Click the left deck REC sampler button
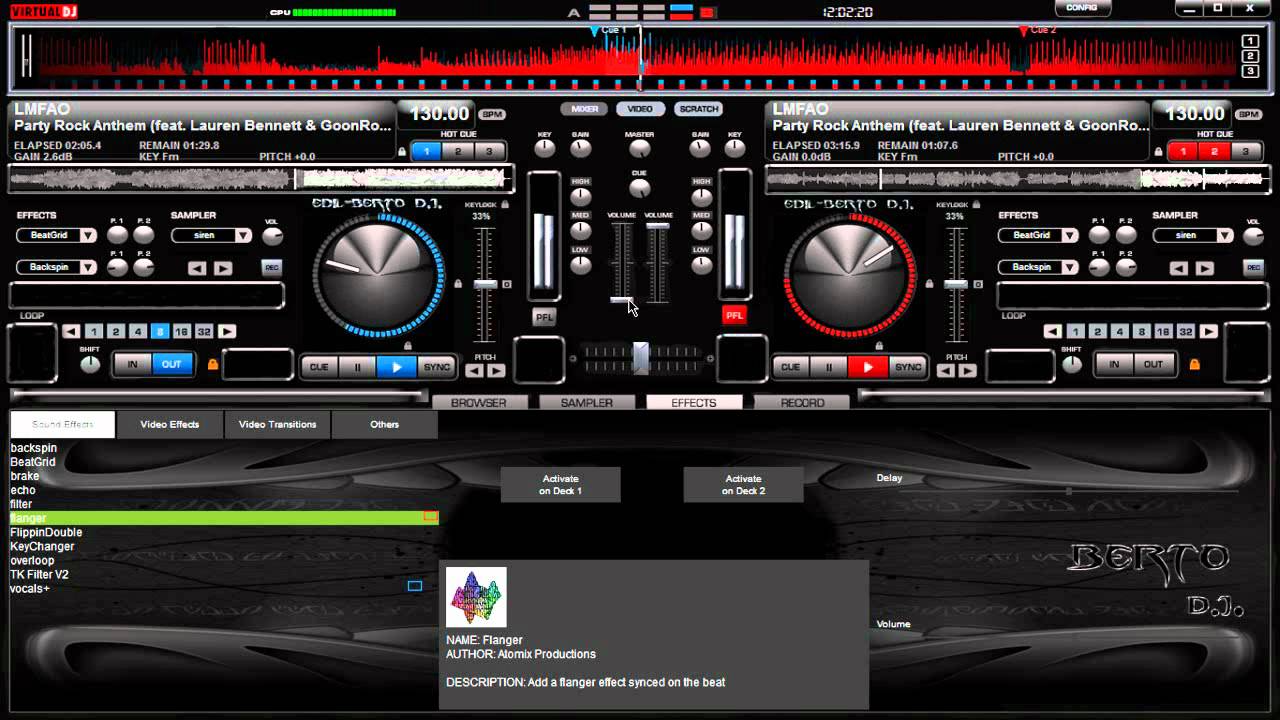The image size is (1280, 720). click(271, 268)
